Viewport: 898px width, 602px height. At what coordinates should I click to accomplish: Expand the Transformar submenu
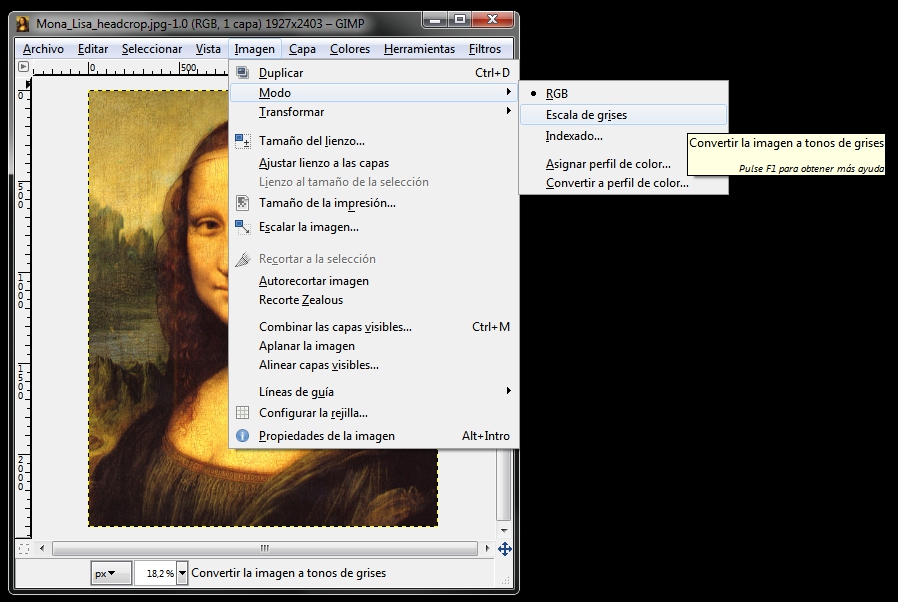click(373, 112)
